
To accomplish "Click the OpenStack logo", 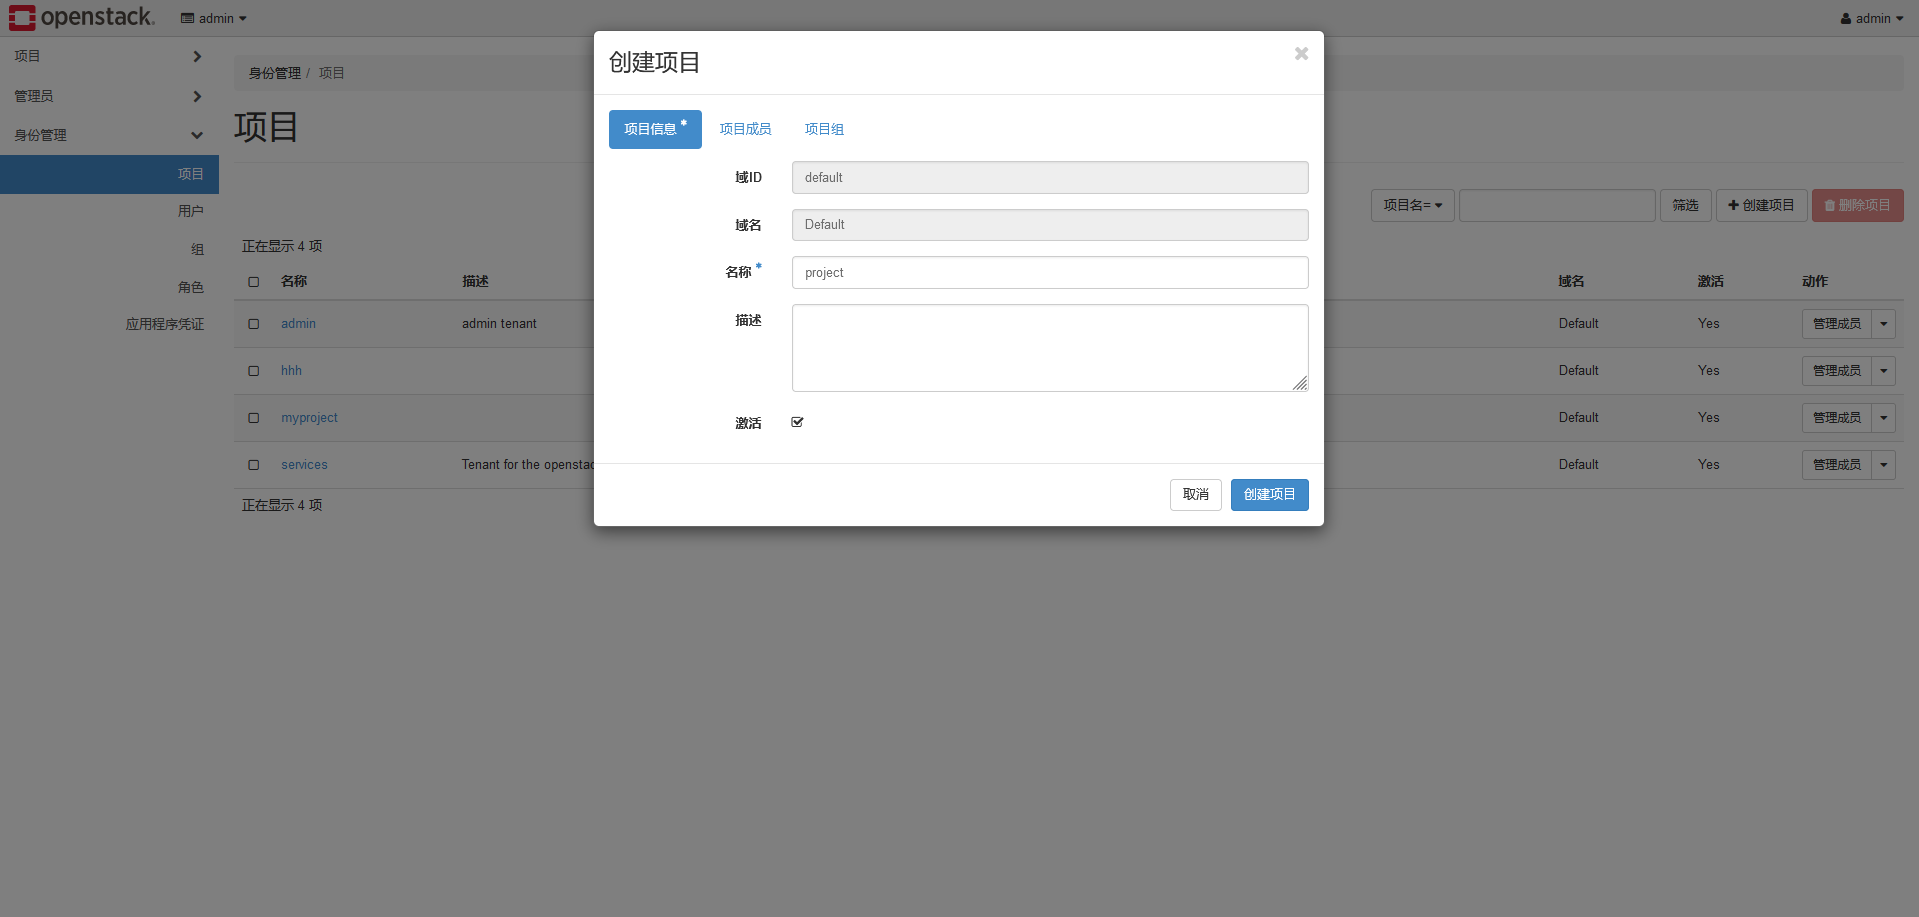I will point(82,17).
